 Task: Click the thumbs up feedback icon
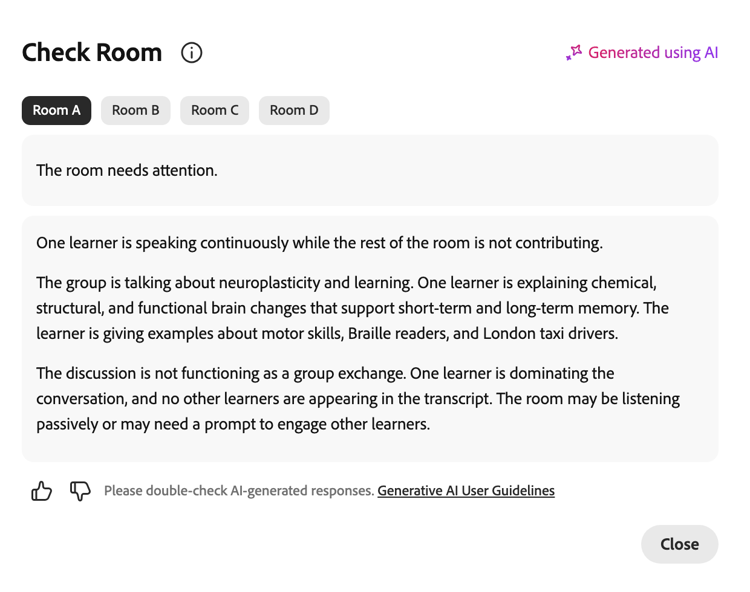point(42,491)
